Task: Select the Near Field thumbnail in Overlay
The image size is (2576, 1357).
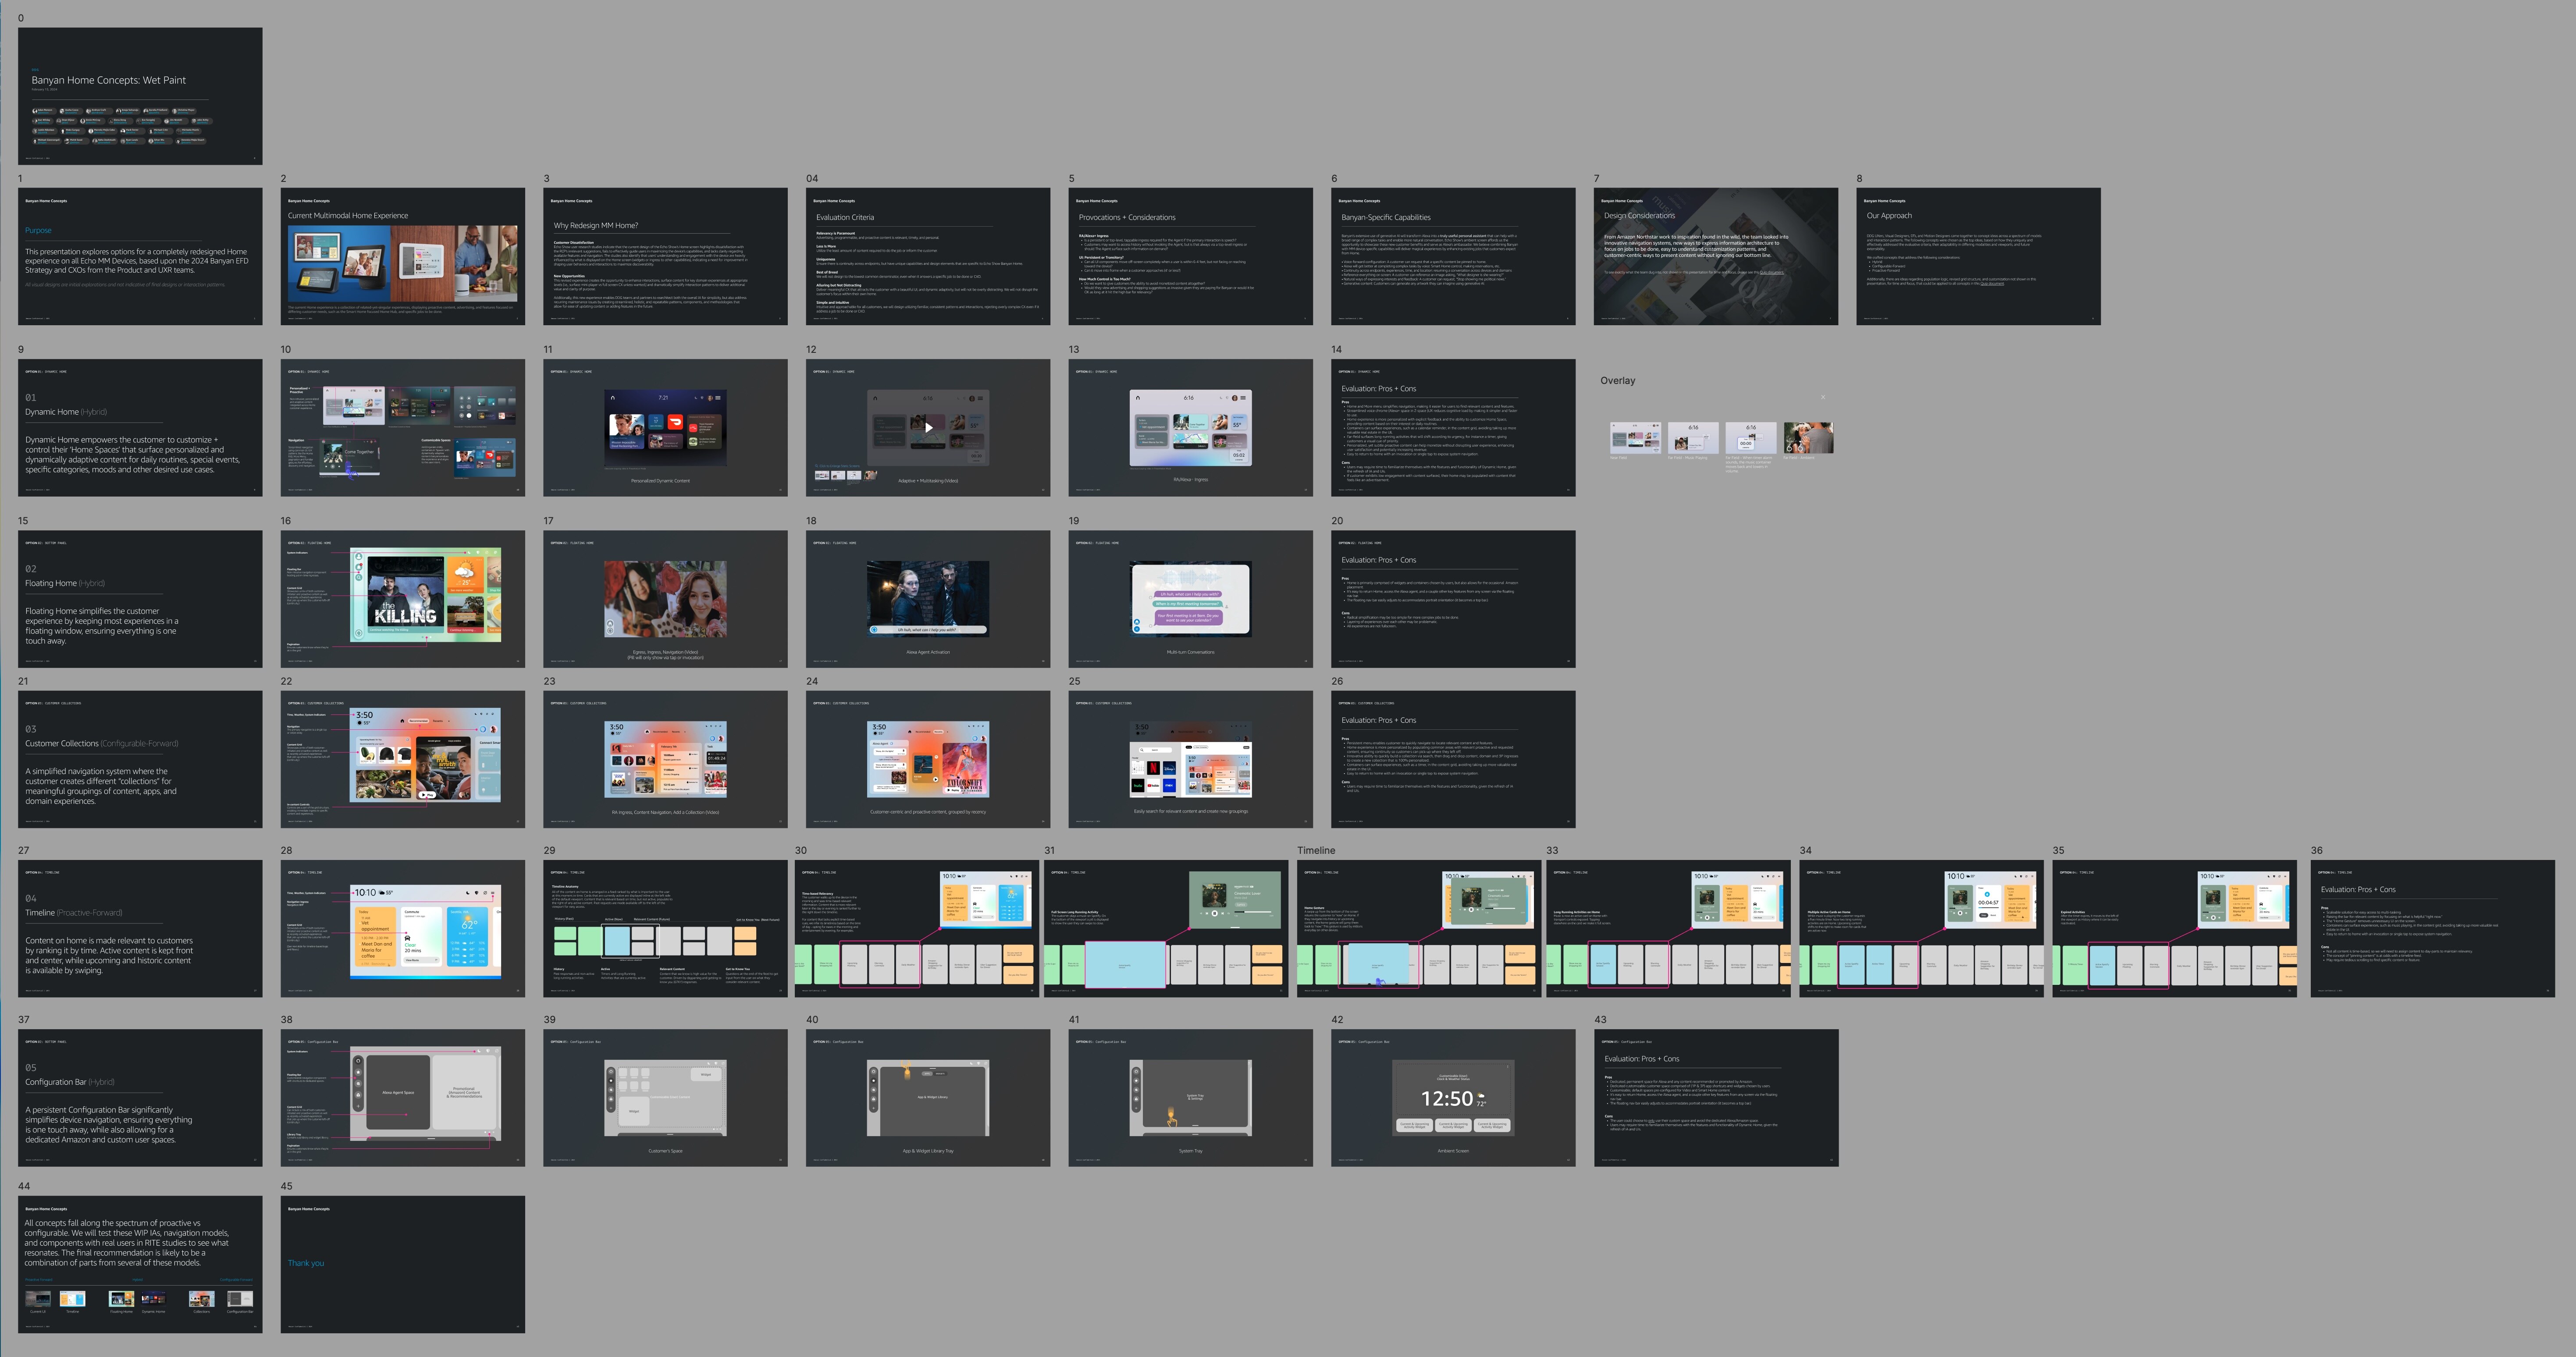Action: [x=1636, y=438]
